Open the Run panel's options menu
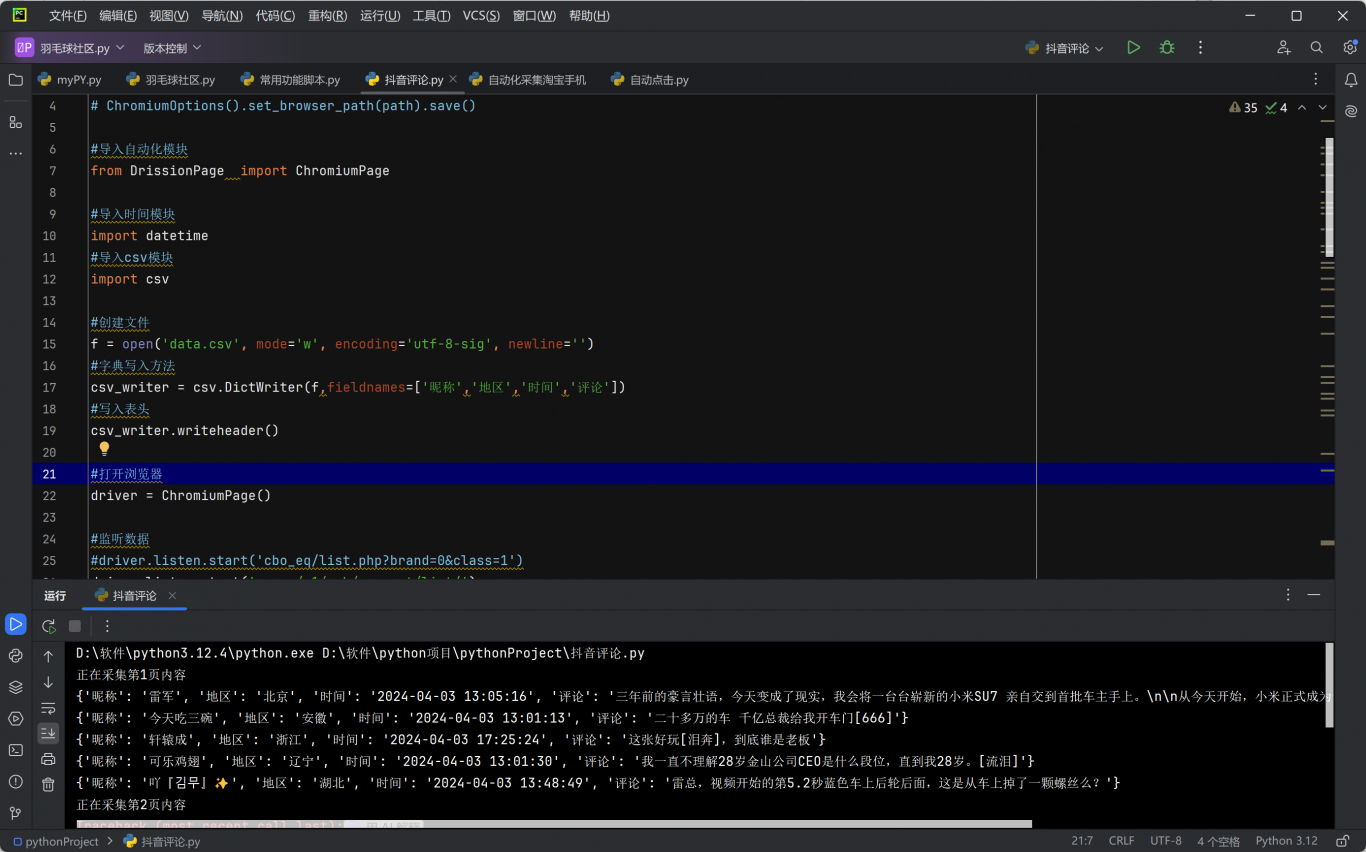 click(x=1288, y=595)
